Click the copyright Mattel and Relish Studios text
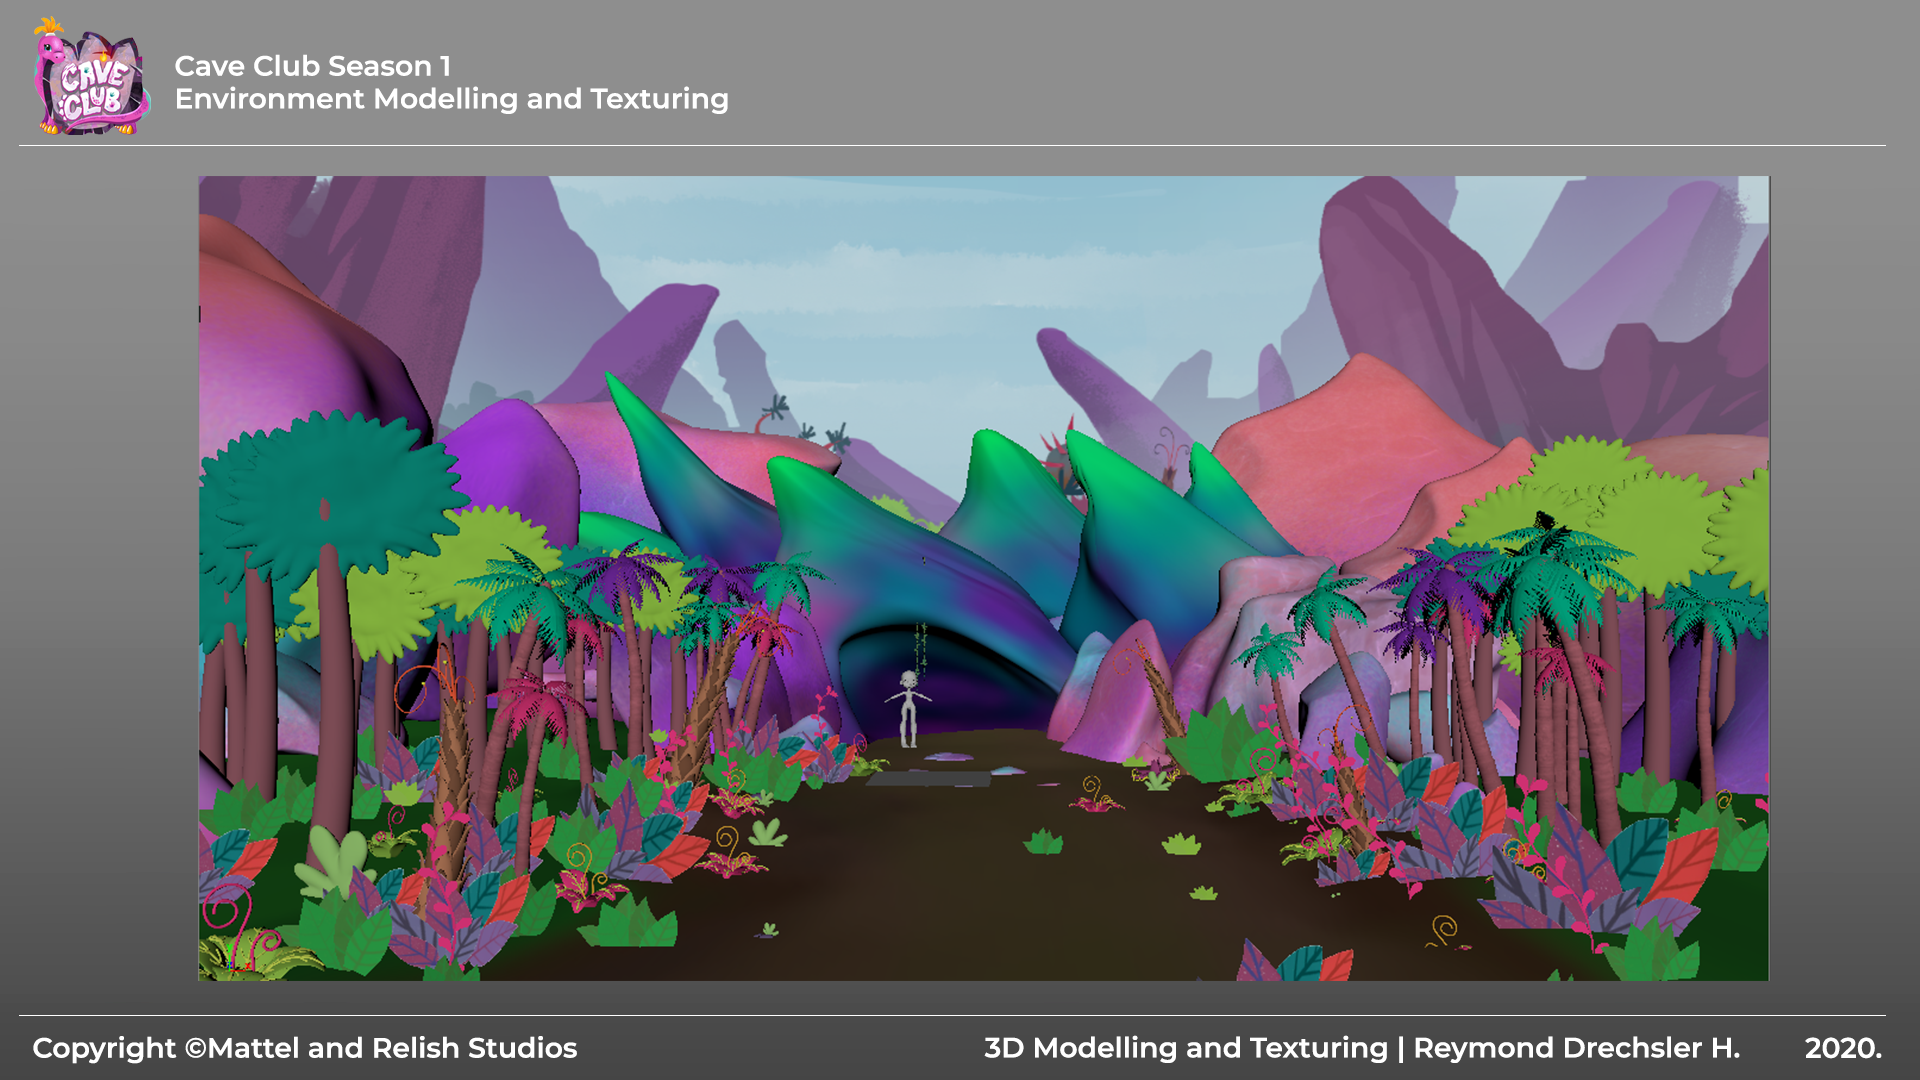Screen dimensions: 1920x1080 click(304, 1047)
